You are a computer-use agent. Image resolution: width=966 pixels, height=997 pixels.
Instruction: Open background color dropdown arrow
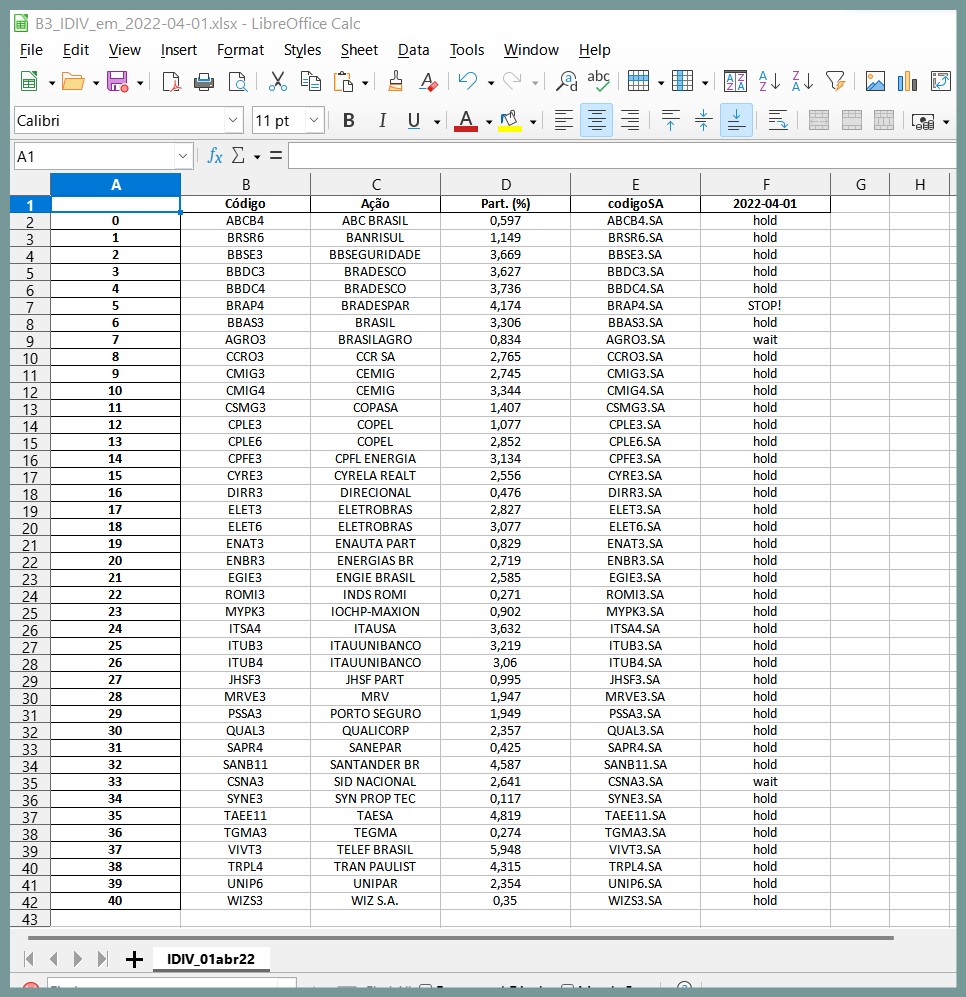533,121
